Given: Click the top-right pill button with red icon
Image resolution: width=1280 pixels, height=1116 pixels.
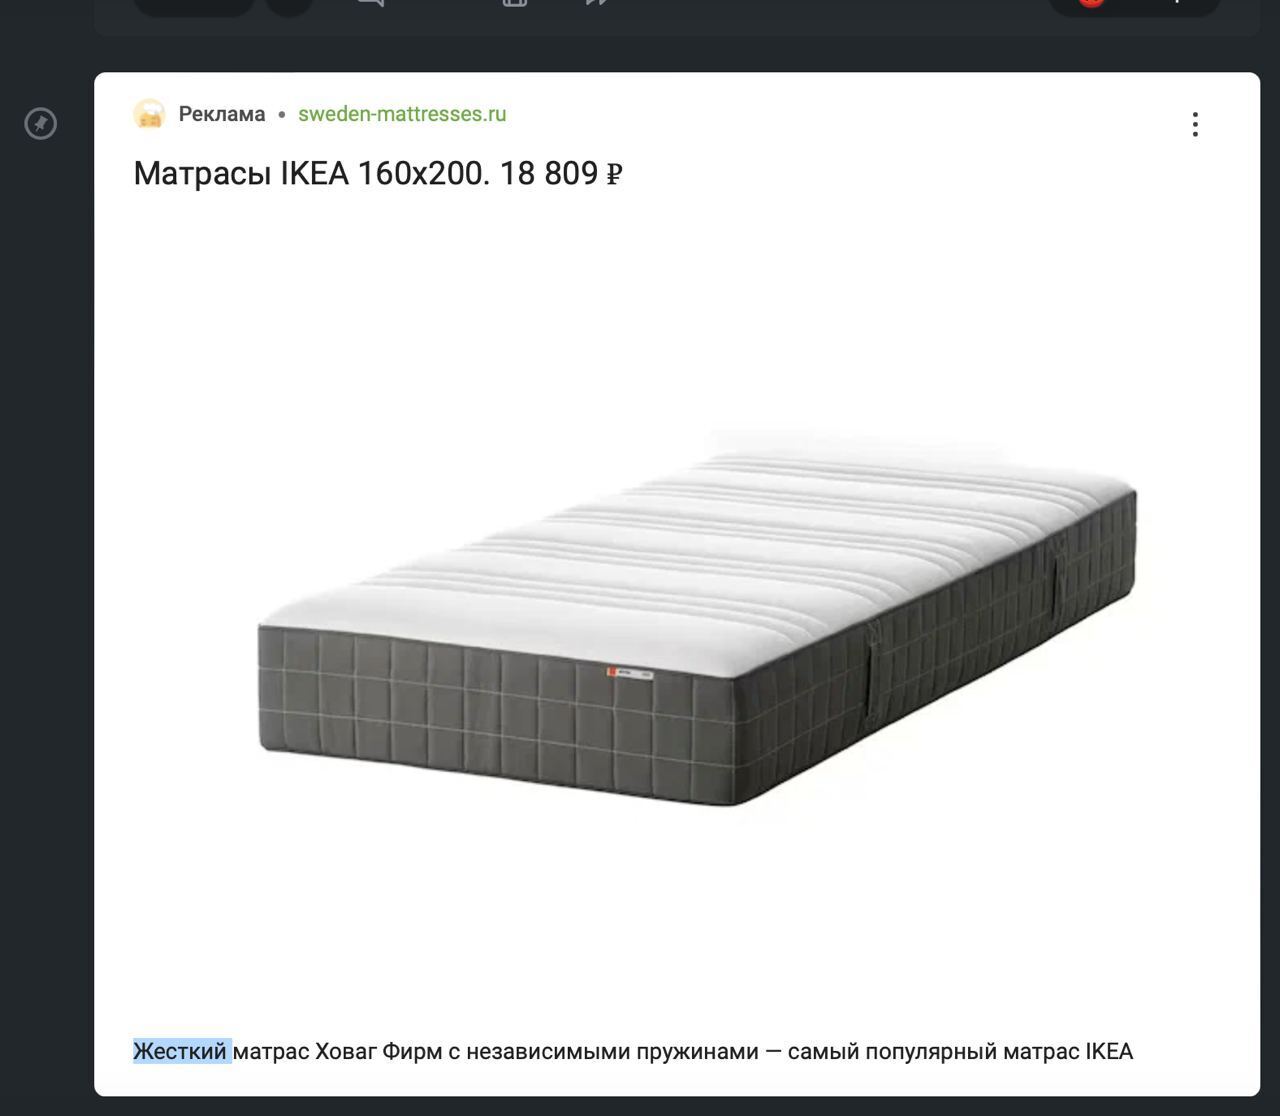Looking at the screenshot, I should [1134, 6].
